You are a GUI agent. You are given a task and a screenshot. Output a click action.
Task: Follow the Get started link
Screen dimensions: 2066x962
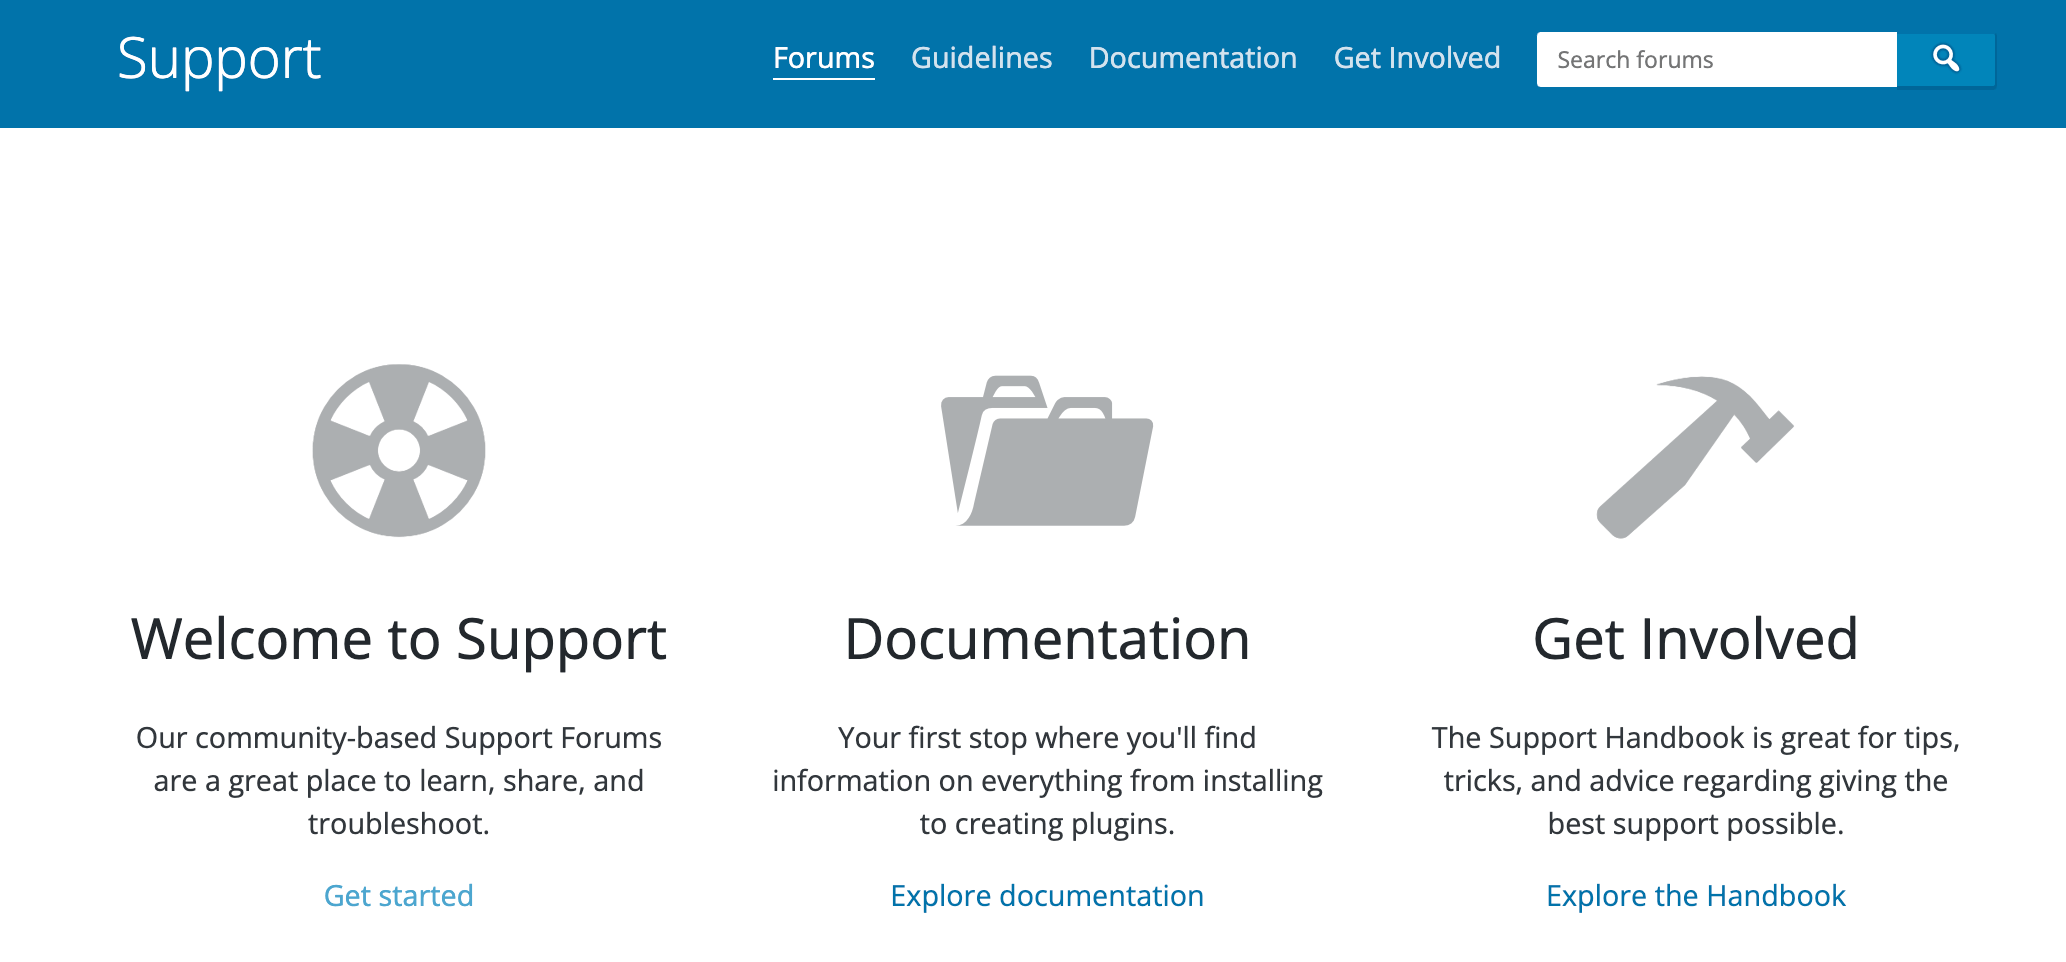tap(398, 895)
